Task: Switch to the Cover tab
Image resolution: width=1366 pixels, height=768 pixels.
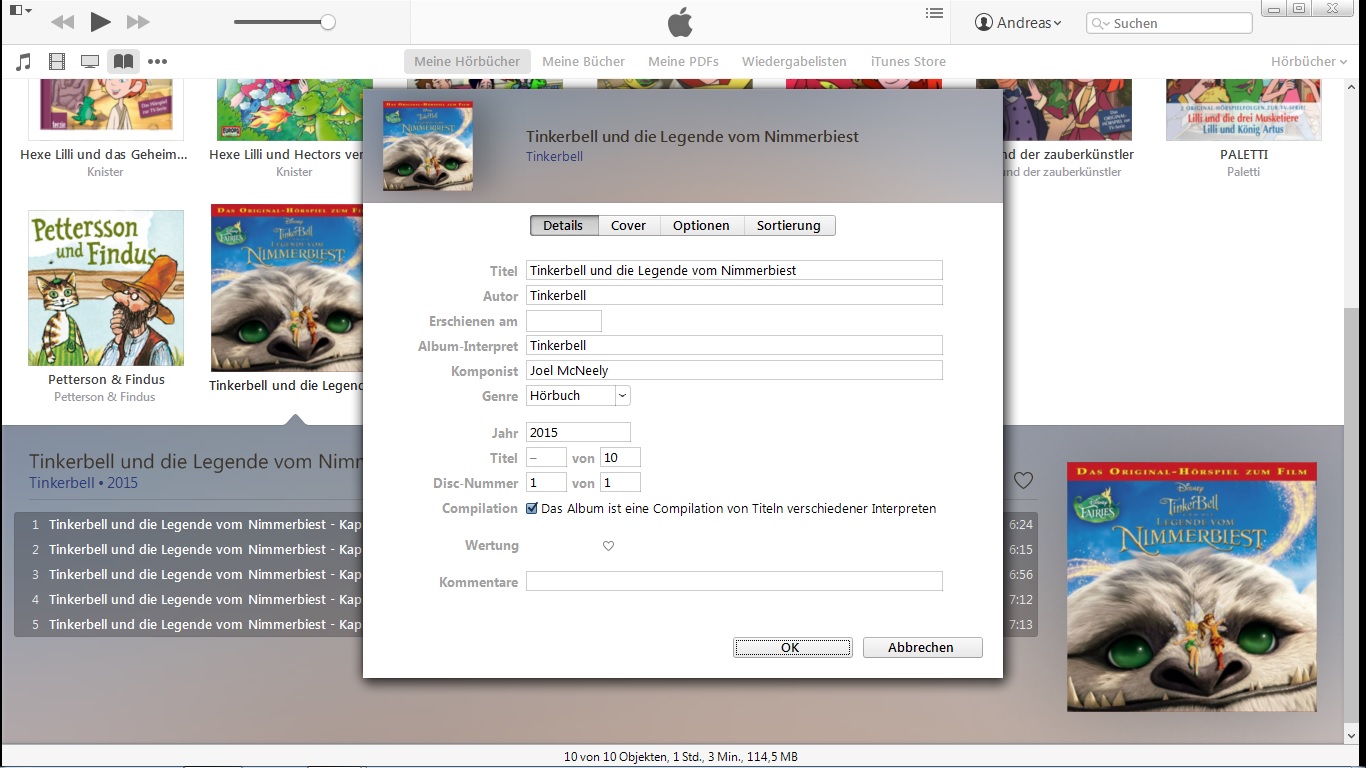Action: click(629, 226)
